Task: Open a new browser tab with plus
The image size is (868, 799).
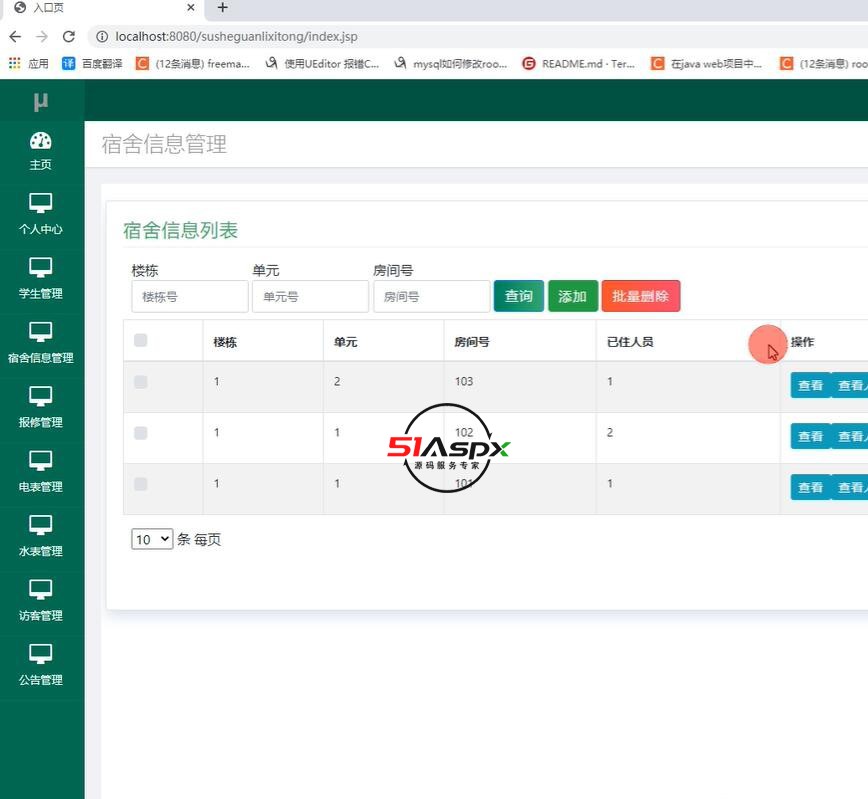Action: pos(223,7)
